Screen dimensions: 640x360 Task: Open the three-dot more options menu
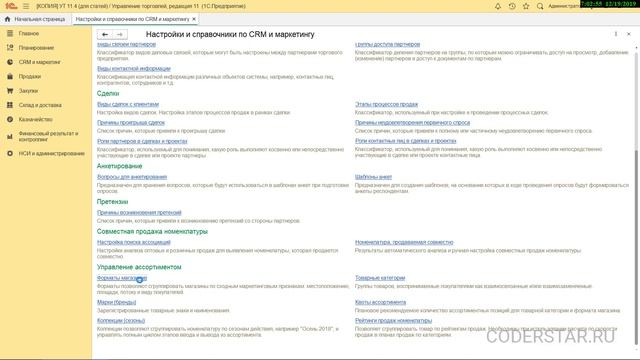pyautogui.click(x=616, y=34)
